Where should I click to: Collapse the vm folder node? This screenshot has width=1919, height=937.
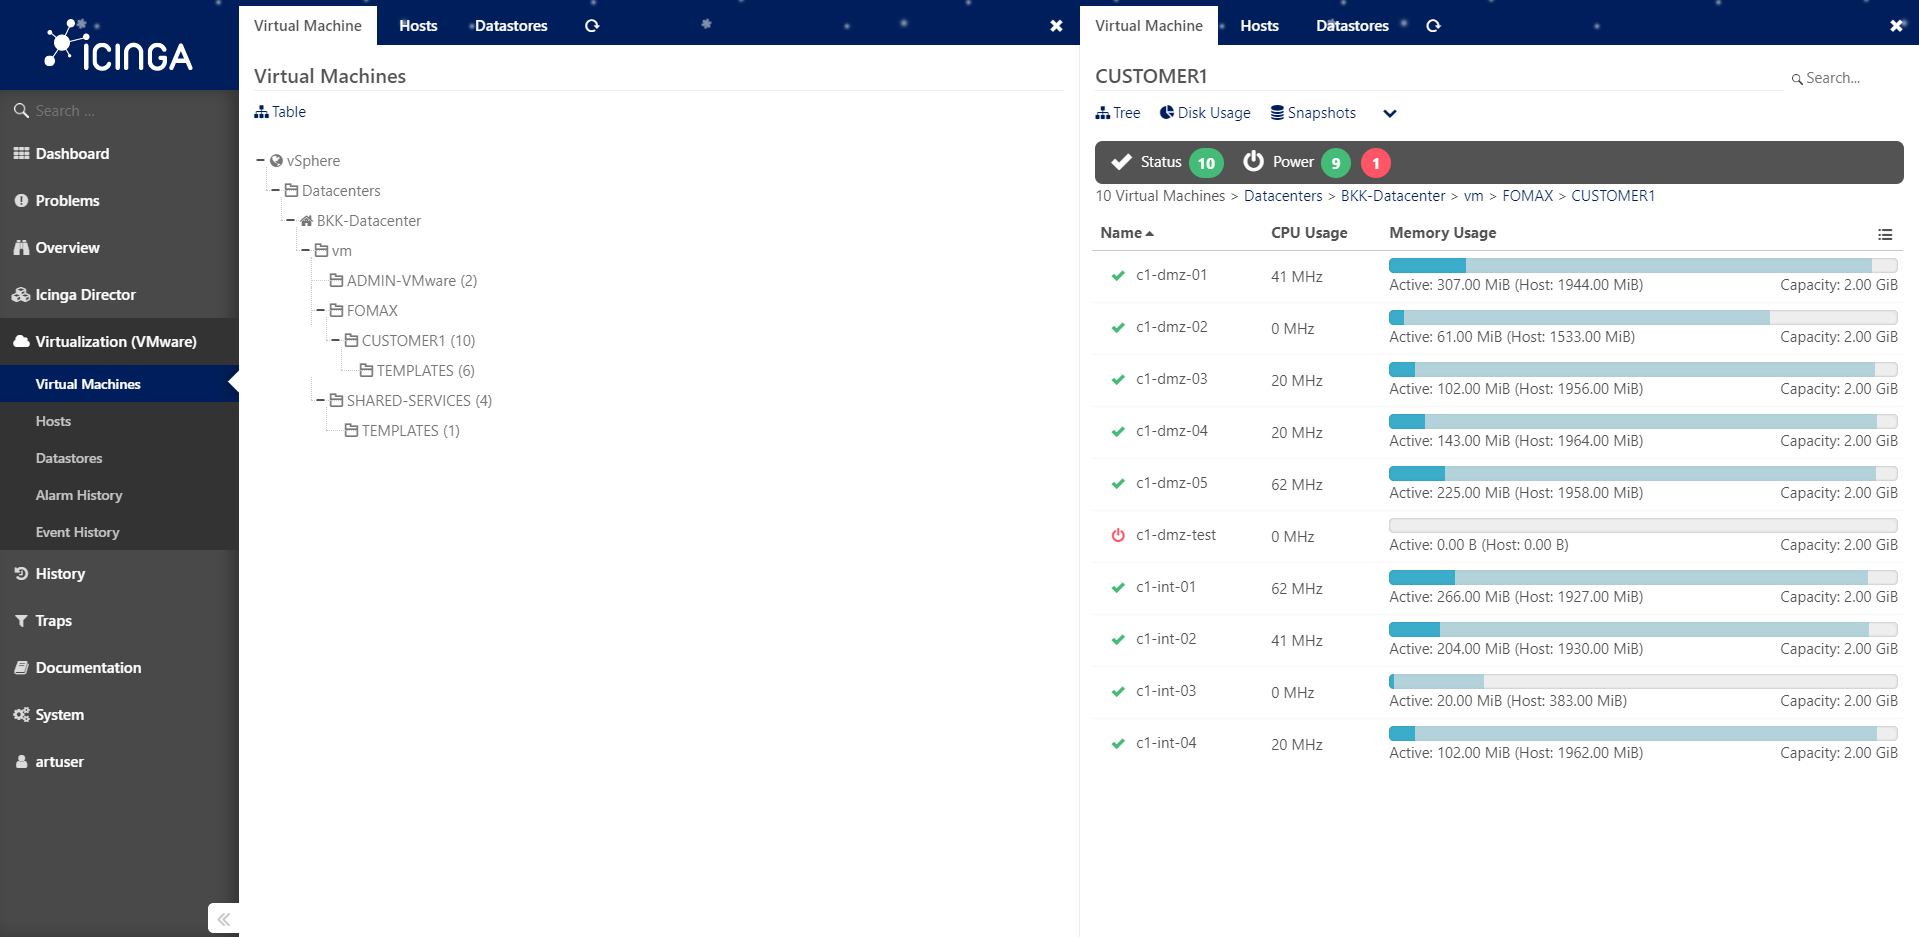(x=305, y=250)
